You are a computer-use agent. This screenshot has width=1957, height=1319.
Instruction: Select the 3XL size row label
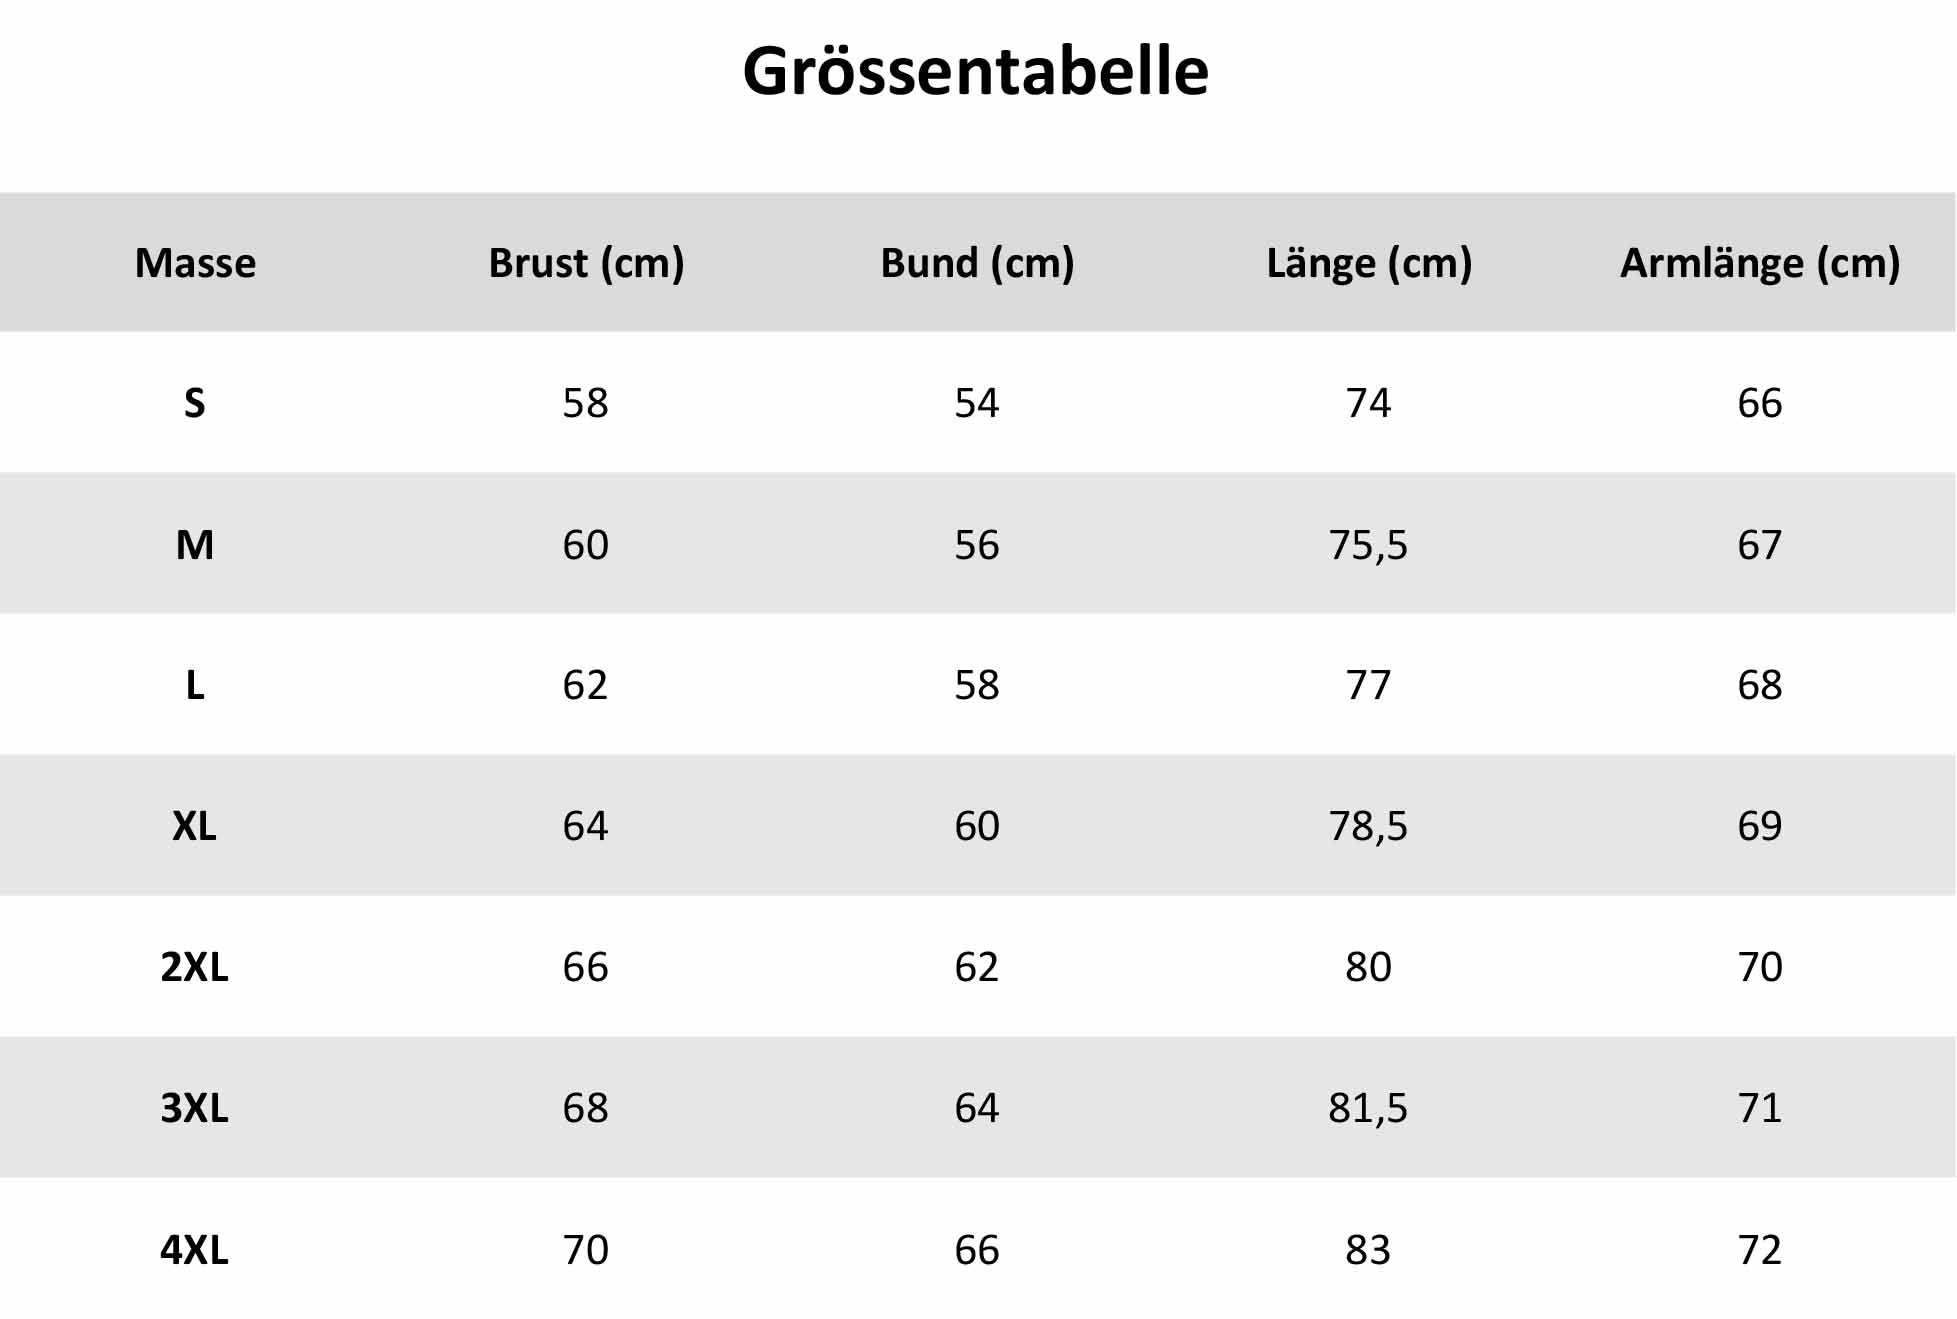click(x=195, y=1108)
